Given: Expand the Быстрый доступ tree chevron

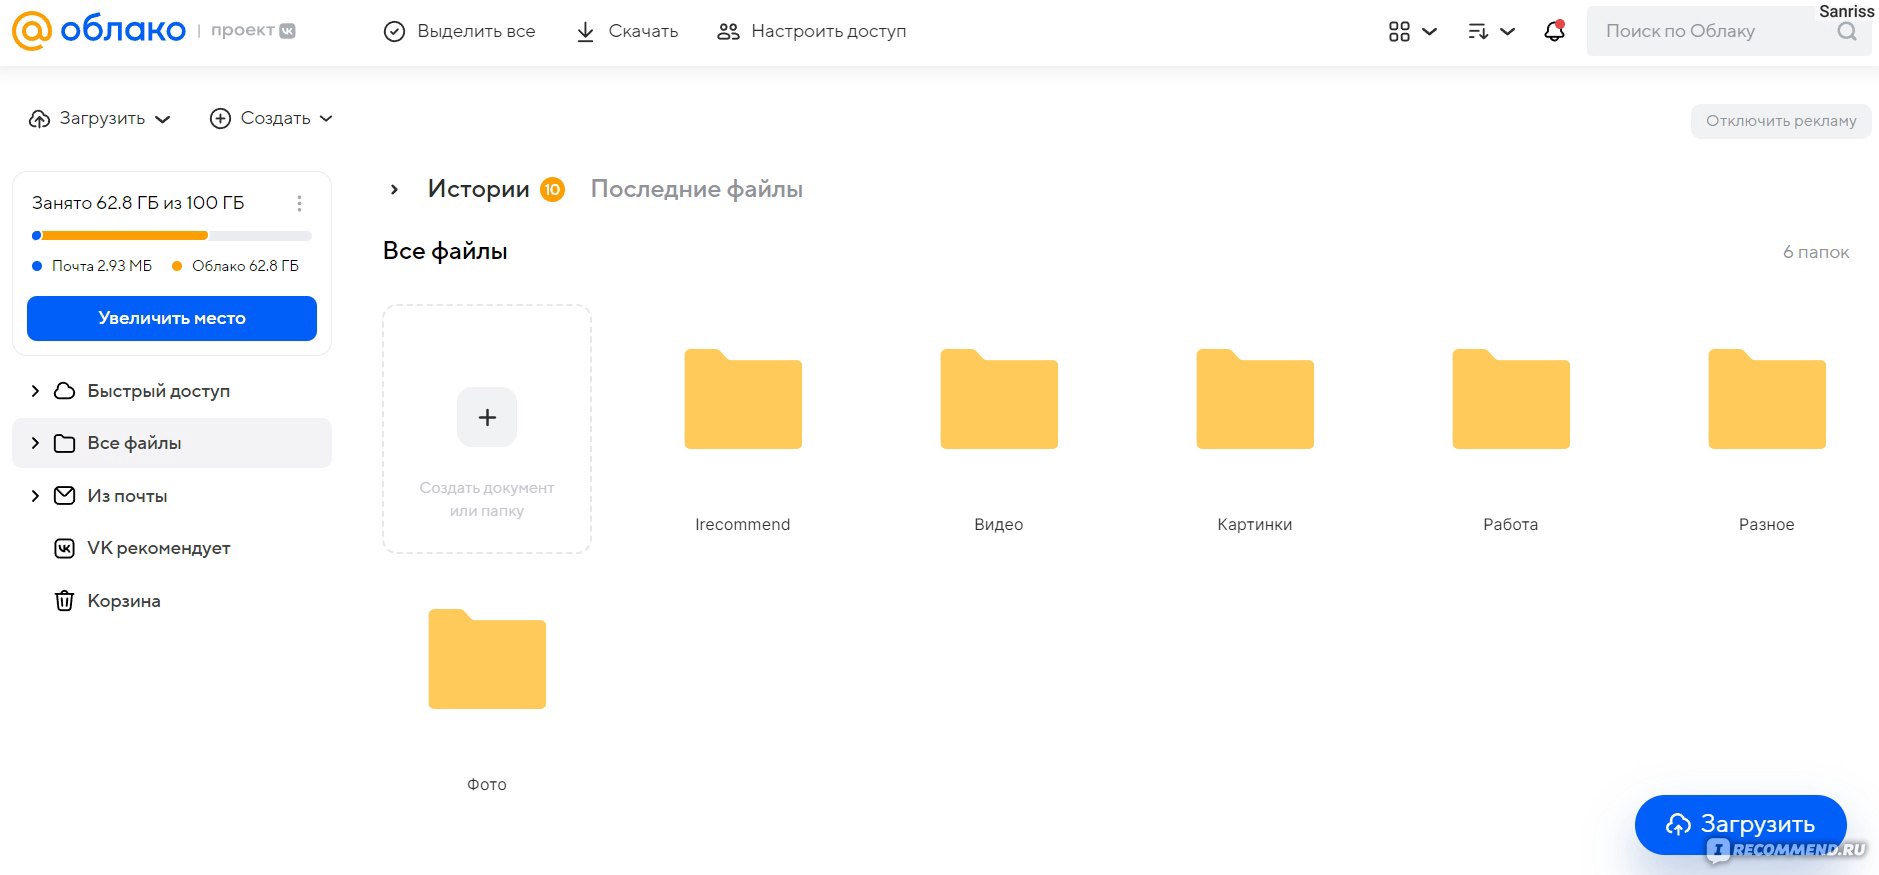Looking at the screenshot, I should click(35, 391).
